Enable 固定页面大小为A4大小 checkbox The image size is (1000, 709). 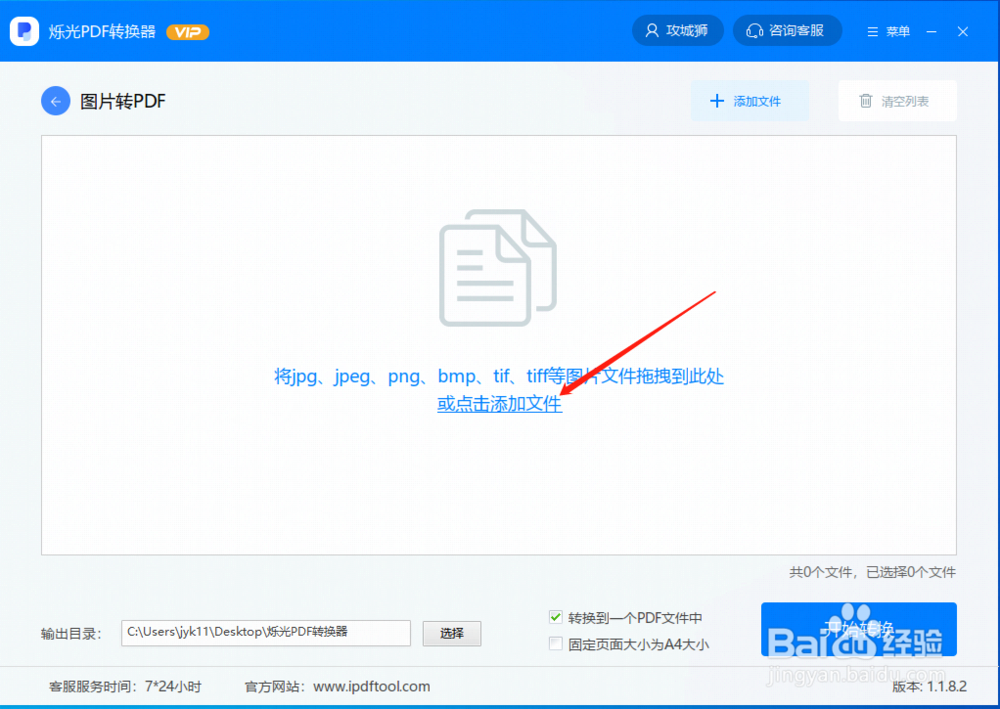(555, 644)
